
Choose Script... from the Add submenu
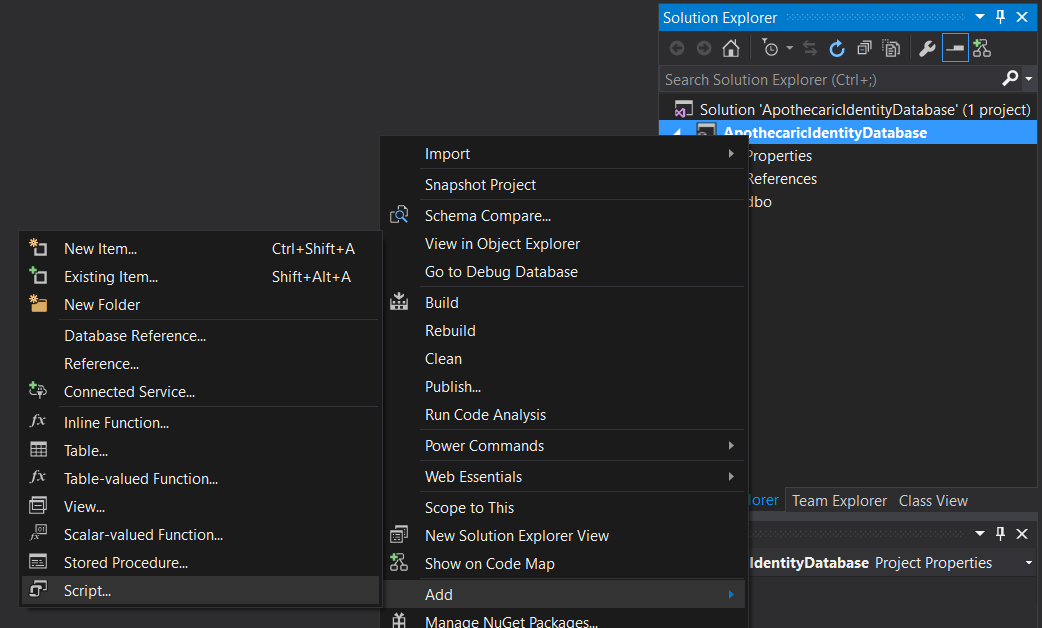88,591
